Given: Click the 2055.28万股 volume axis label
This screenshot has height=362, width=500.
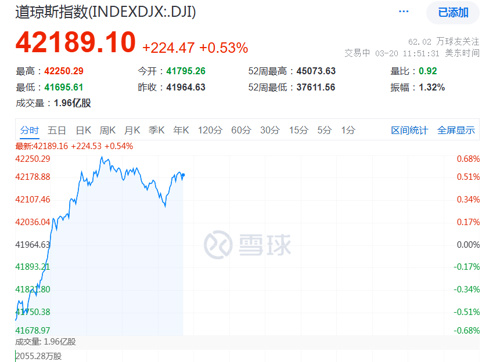Looking at the screenshot, I should 39,356.
